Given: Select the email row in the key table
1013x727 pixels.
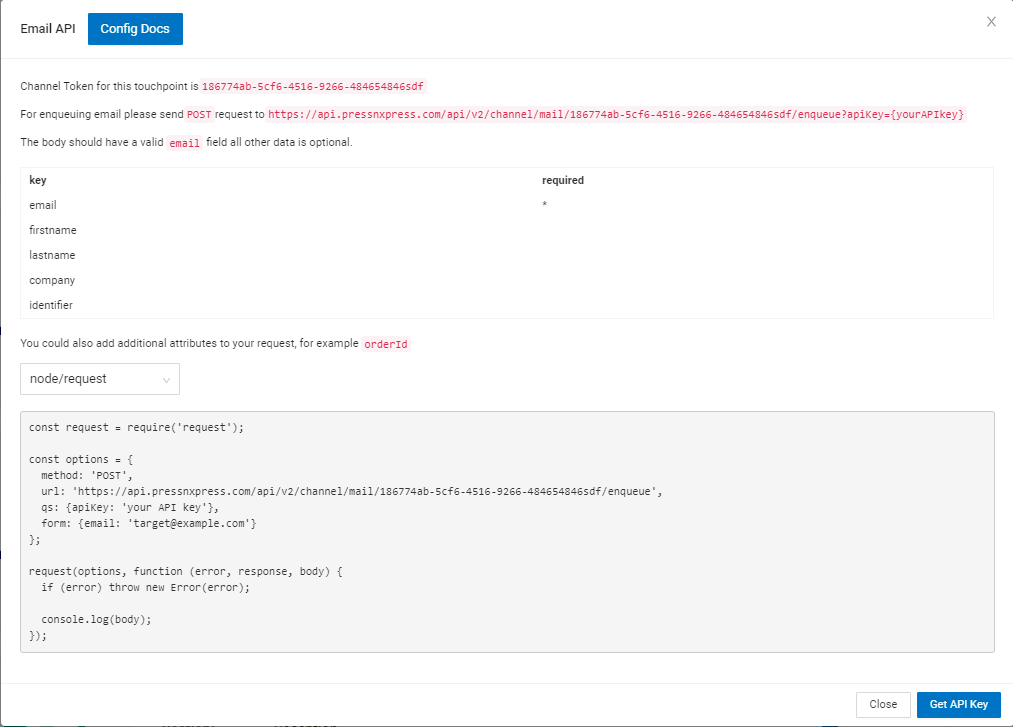Looking at the screenshot, I should pyautogui.click(x=43, y=205).
